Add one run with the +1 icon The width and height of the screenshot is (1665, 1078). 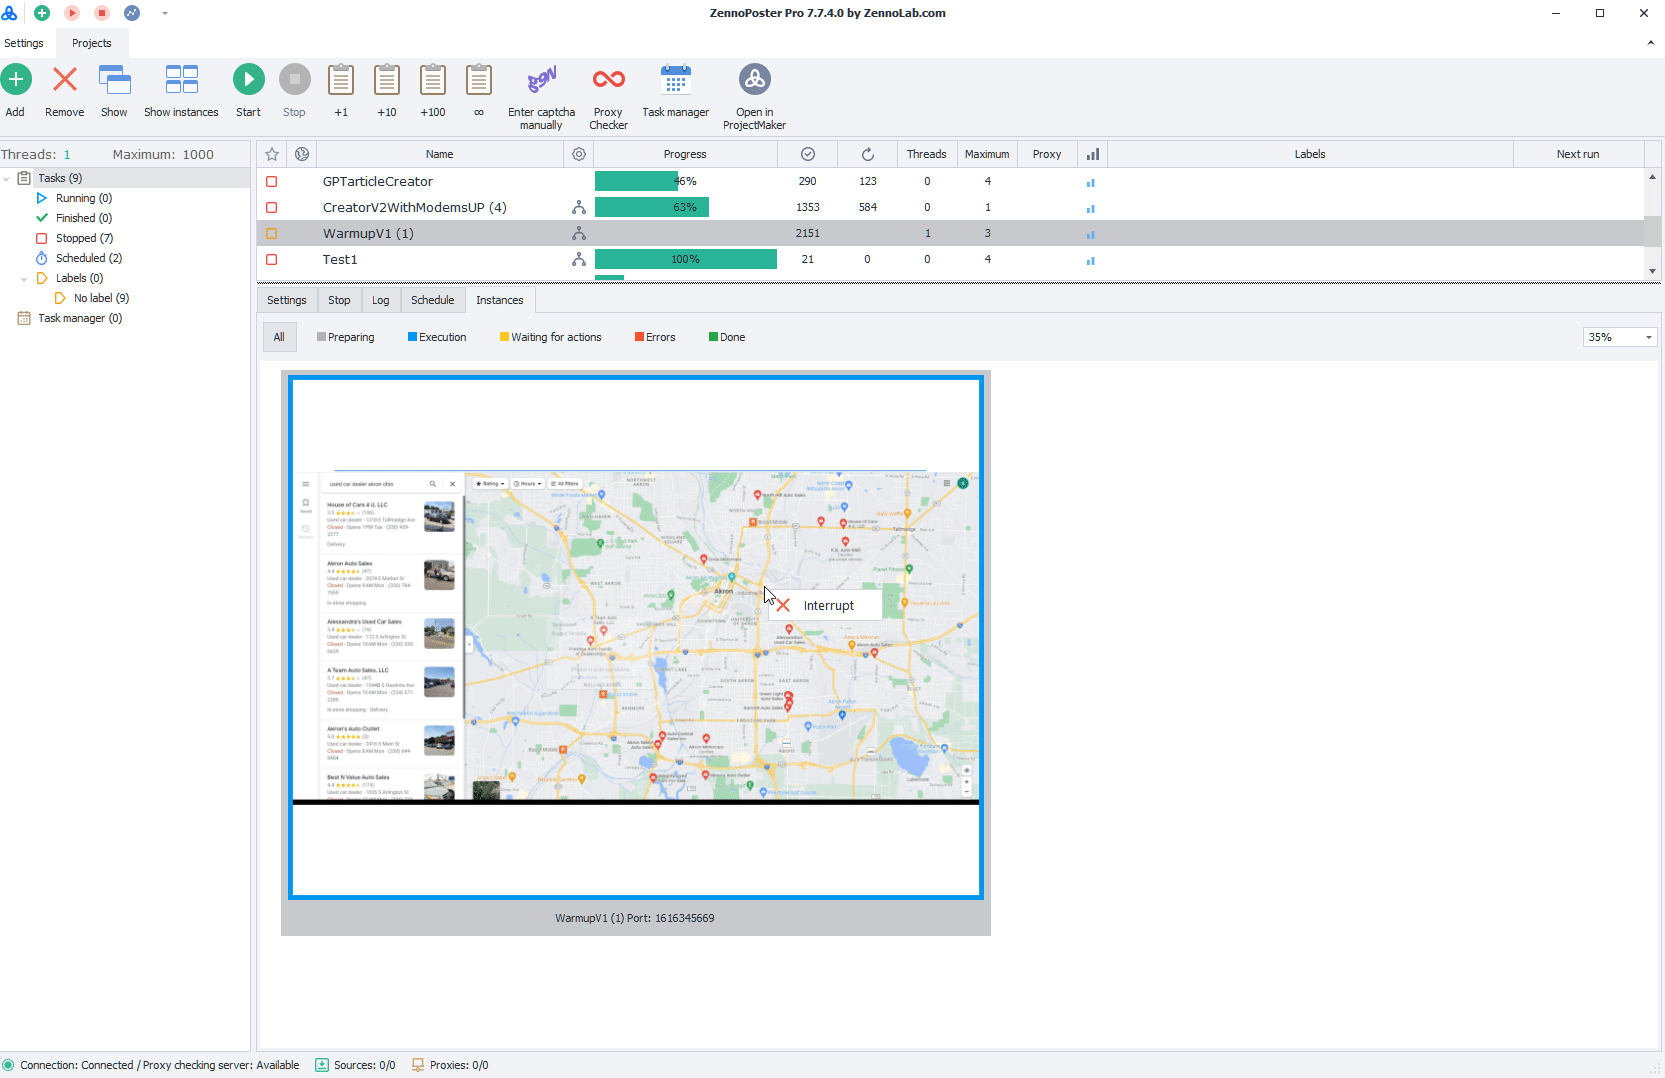coord(341,80)
